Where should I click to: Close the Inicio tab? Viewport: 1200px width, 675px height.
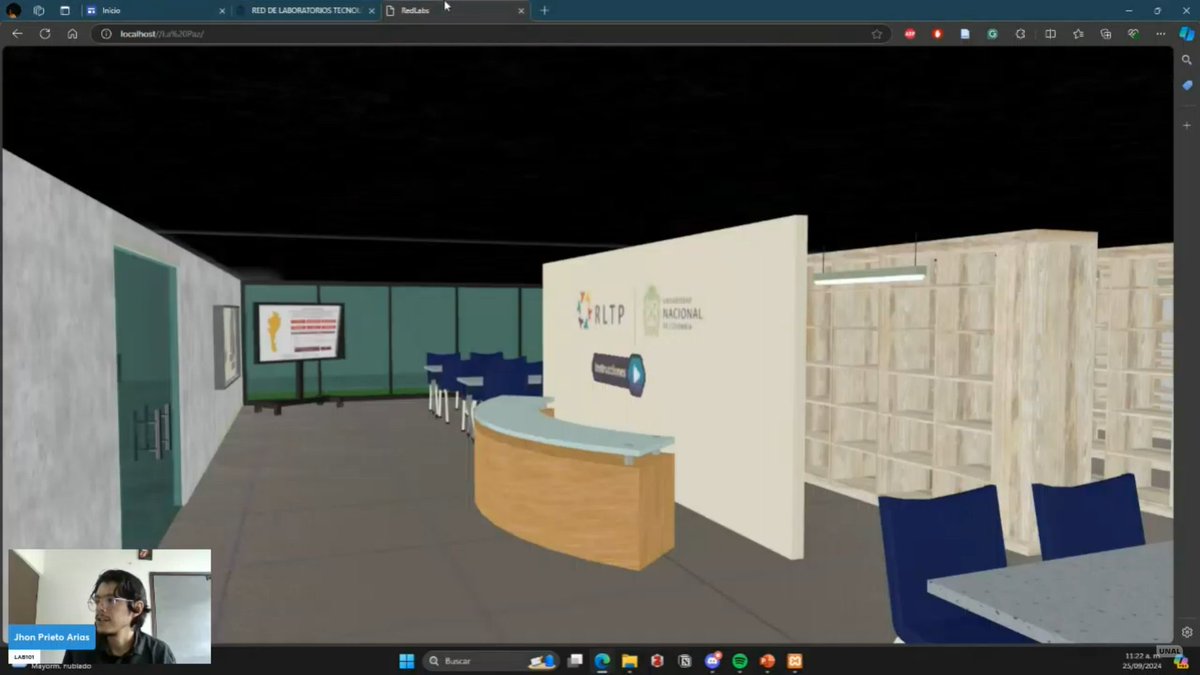click(x=222, y=10)
